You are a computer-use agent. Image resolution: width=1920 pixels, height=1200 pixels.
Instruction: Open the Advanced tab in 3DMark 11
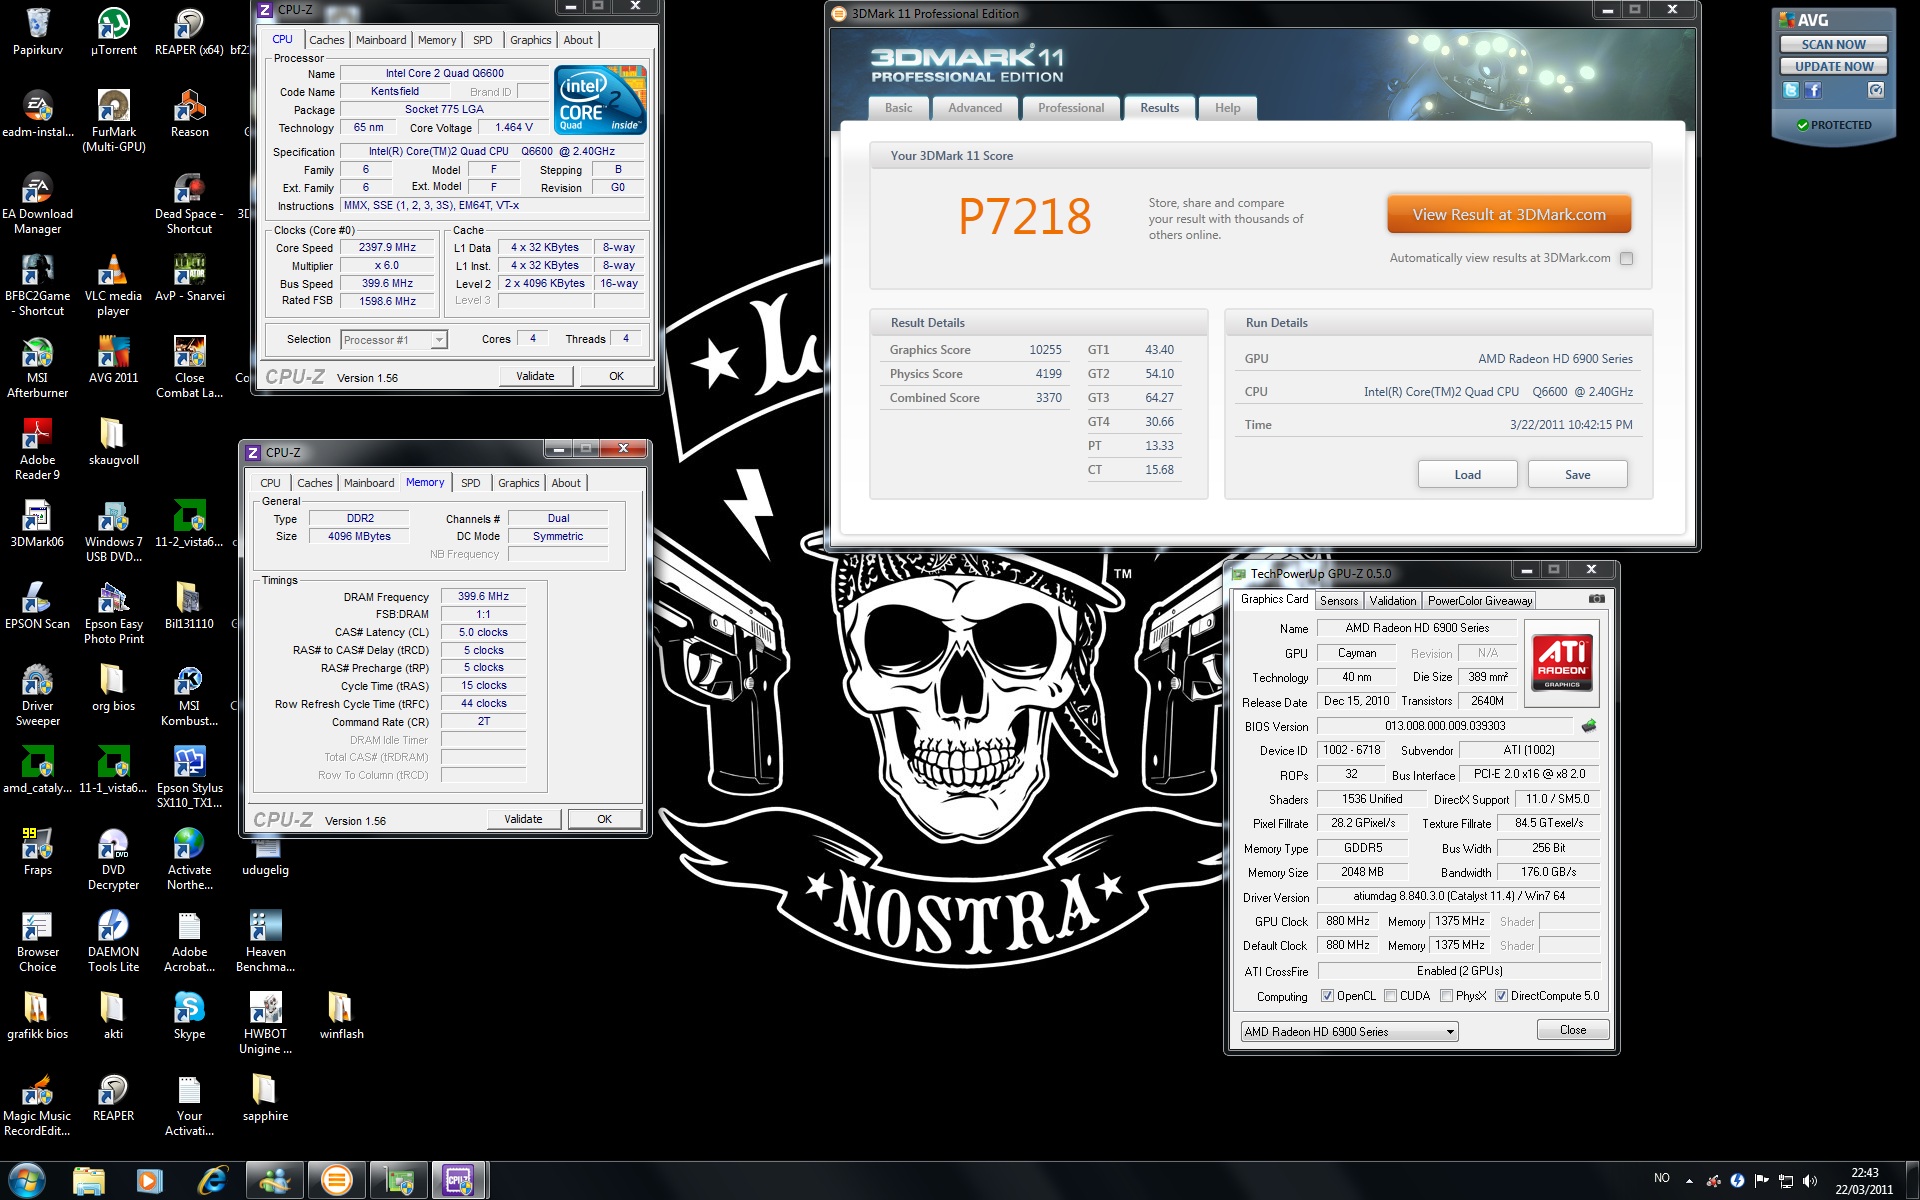tap(975, 108)
